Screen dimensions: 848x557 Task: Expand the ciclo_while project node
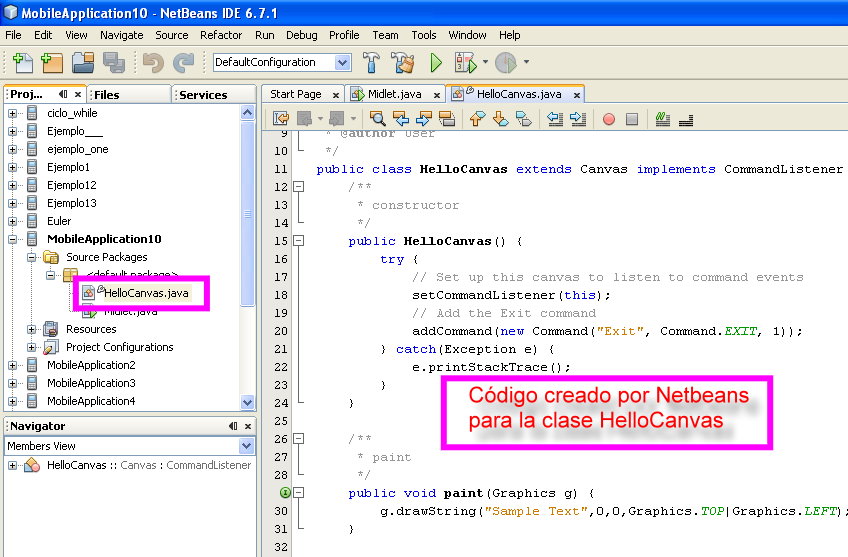[x=12, y=114]
